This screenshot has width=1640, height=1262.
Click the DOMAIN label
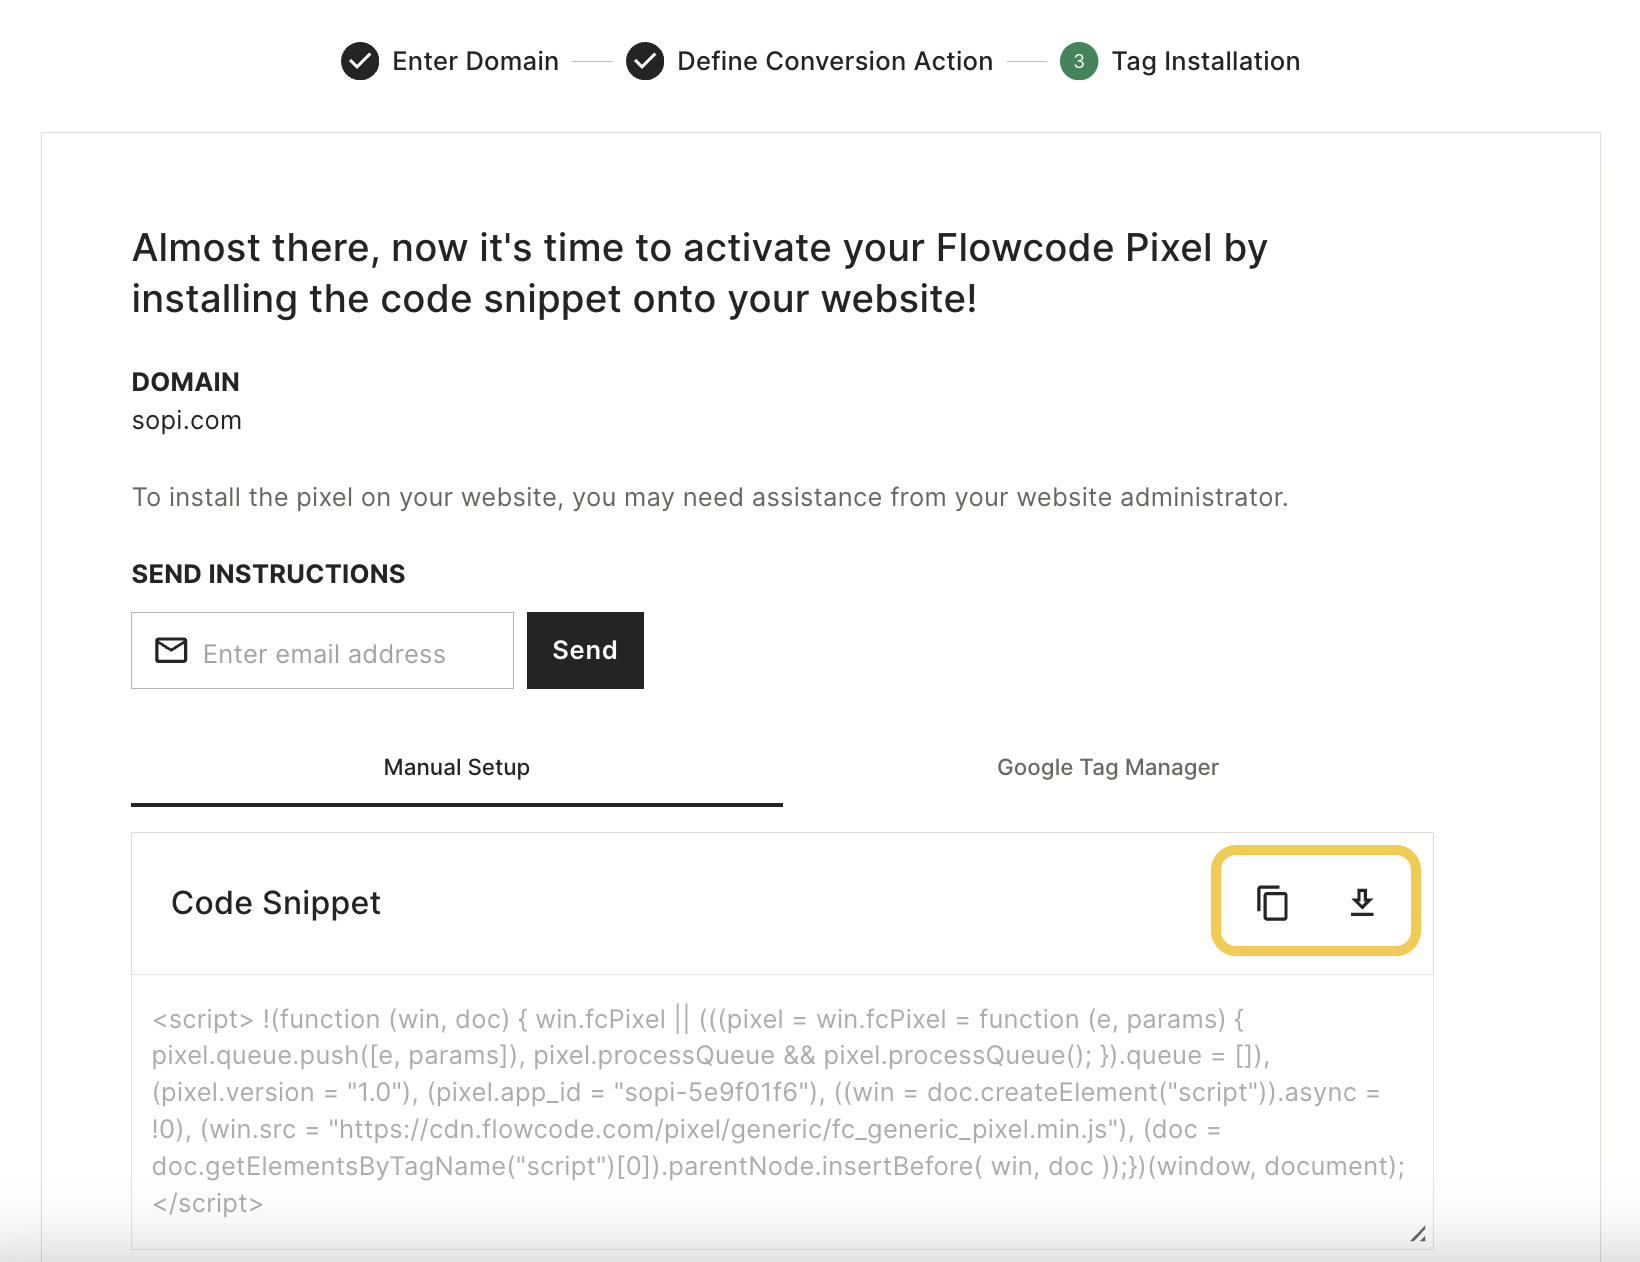coord(186,382)
